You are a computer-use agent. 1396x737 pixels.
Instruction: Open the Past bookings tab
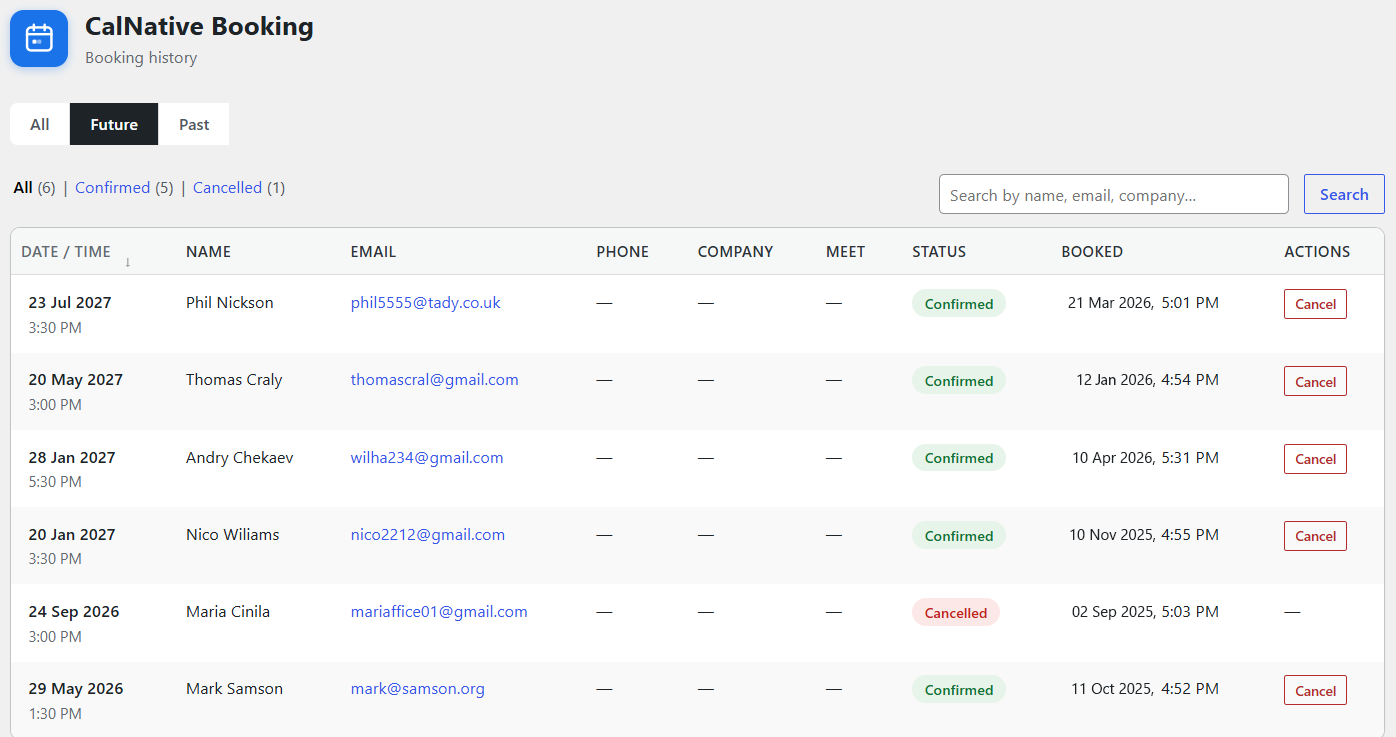194,124
